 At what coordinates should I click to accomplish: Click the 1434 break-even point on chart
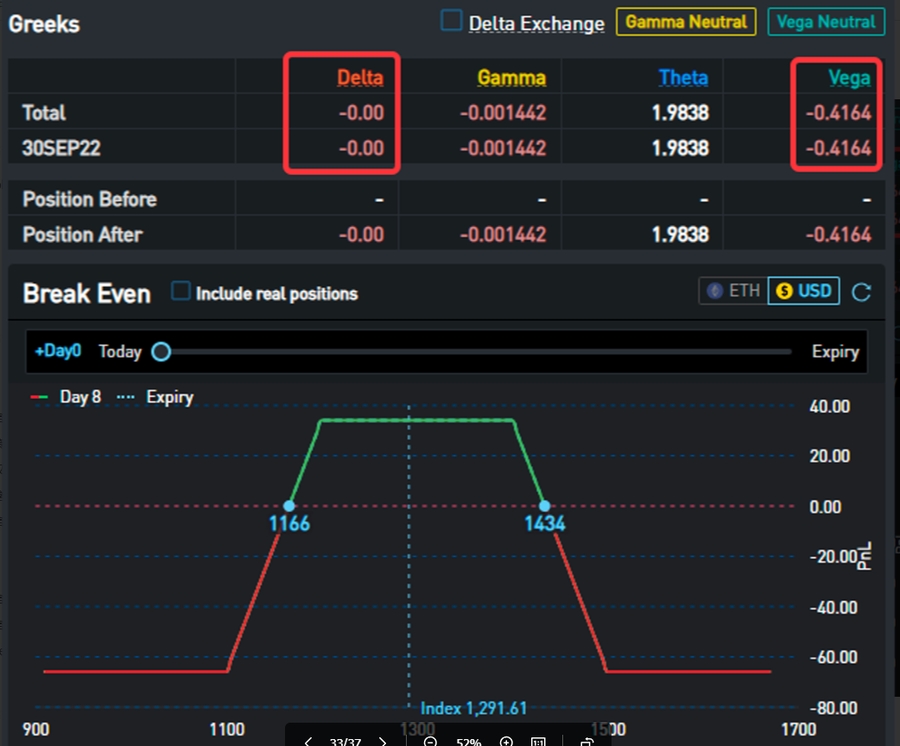(544, 507)
